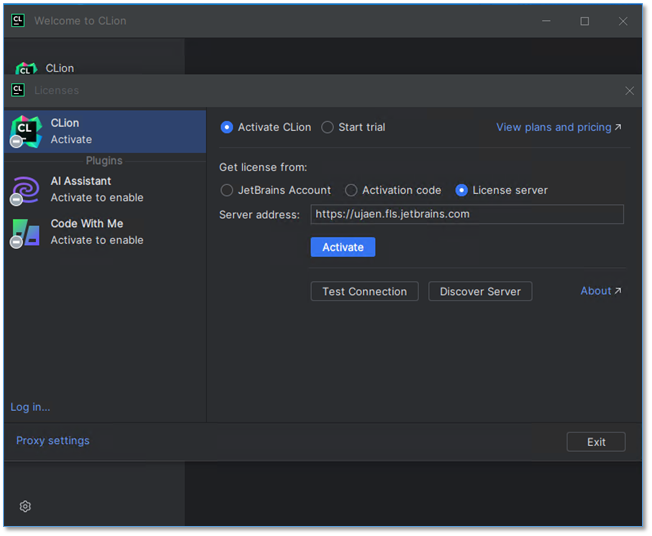Click CLion icon in Welcome window sidebar

tap(26, 69)
